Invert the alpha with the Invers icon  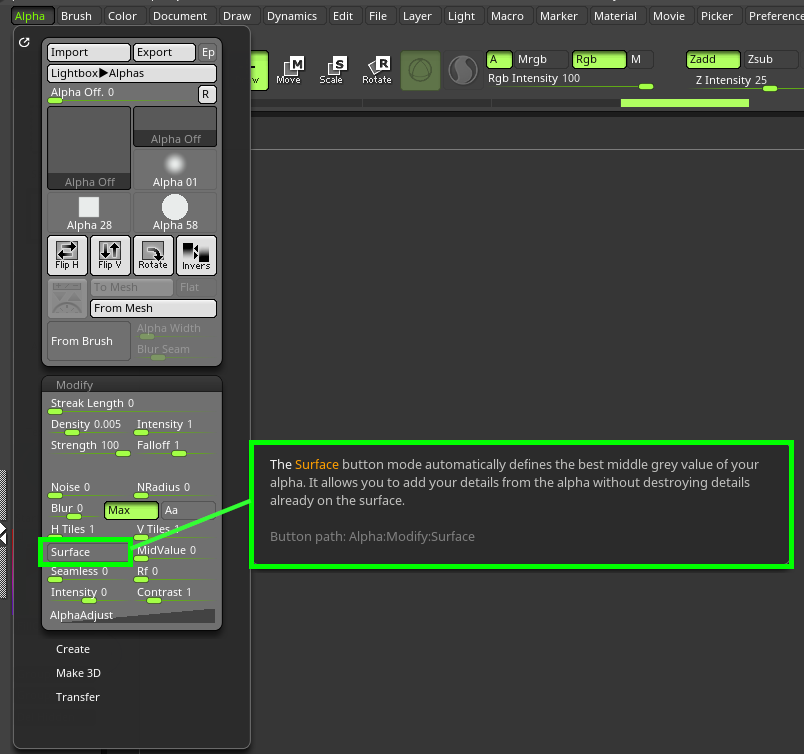pos(196,255)
